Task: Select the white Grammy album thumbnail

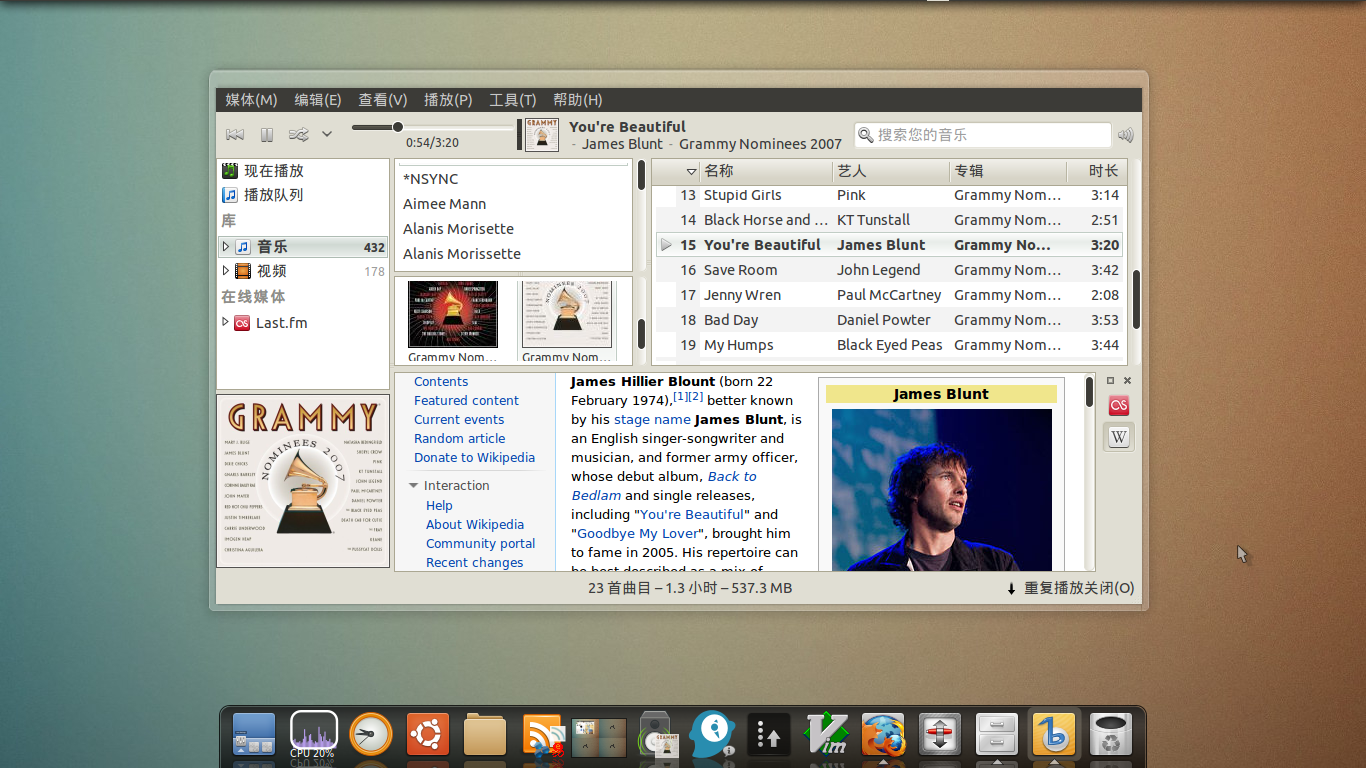Action: click(567, 314)
